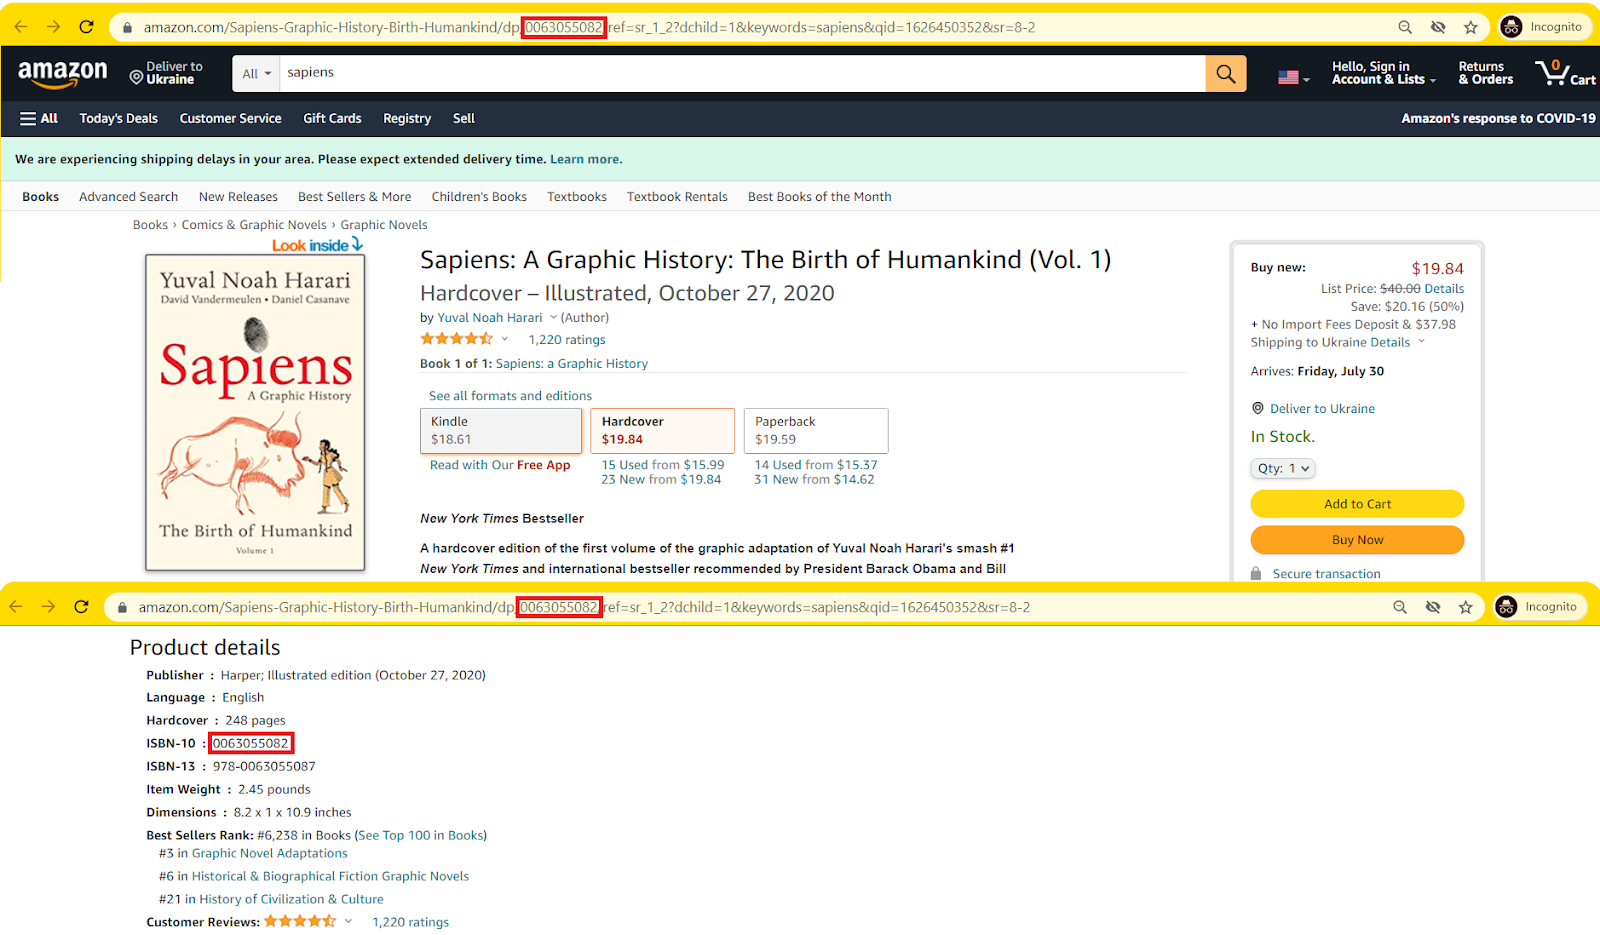The image size is (1600, 935).
Task: Click the zoom magnifier in top address bar
Action: point(1405,28)
